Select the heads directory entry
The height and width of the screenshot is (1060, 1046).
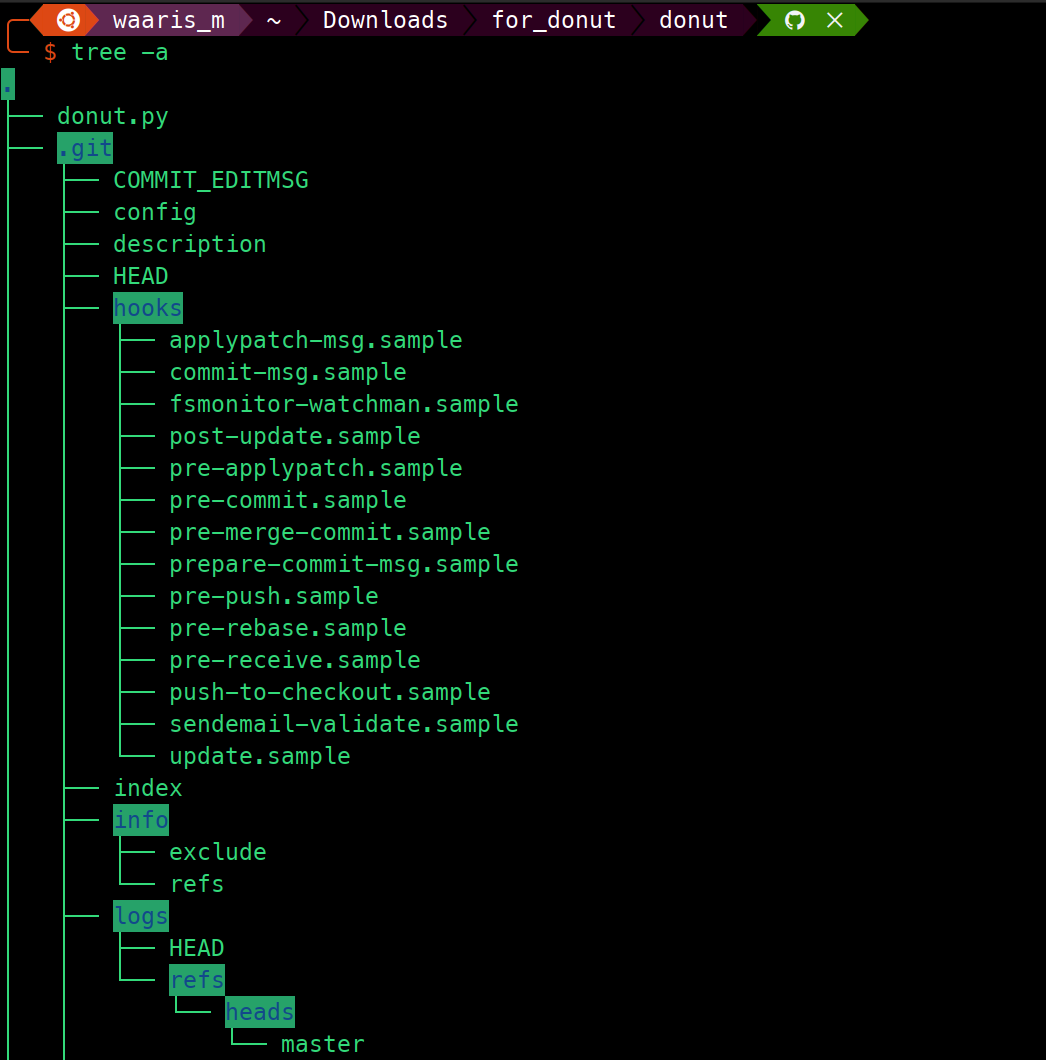coord(260,1012)
